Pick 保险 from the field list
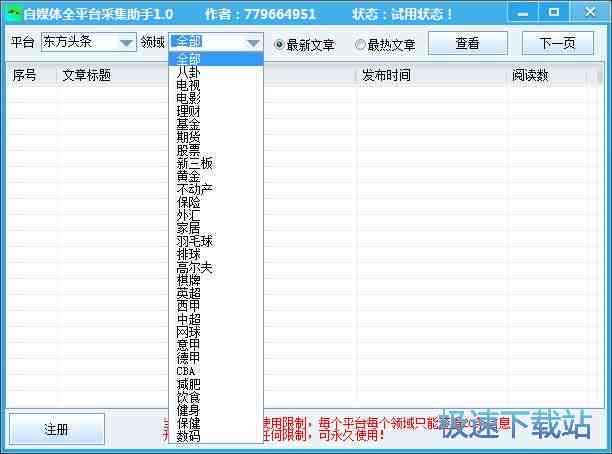Image resolution: width=612 pixels, height=454 pixels. pyautogui.click(x=216, y=202)
